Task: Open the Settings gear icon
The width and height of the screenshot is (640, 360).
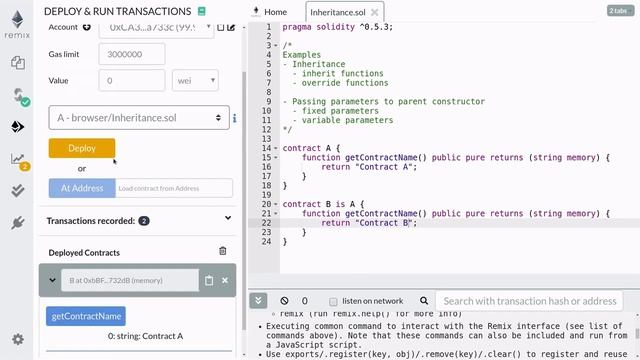Action: click(18, 339)
